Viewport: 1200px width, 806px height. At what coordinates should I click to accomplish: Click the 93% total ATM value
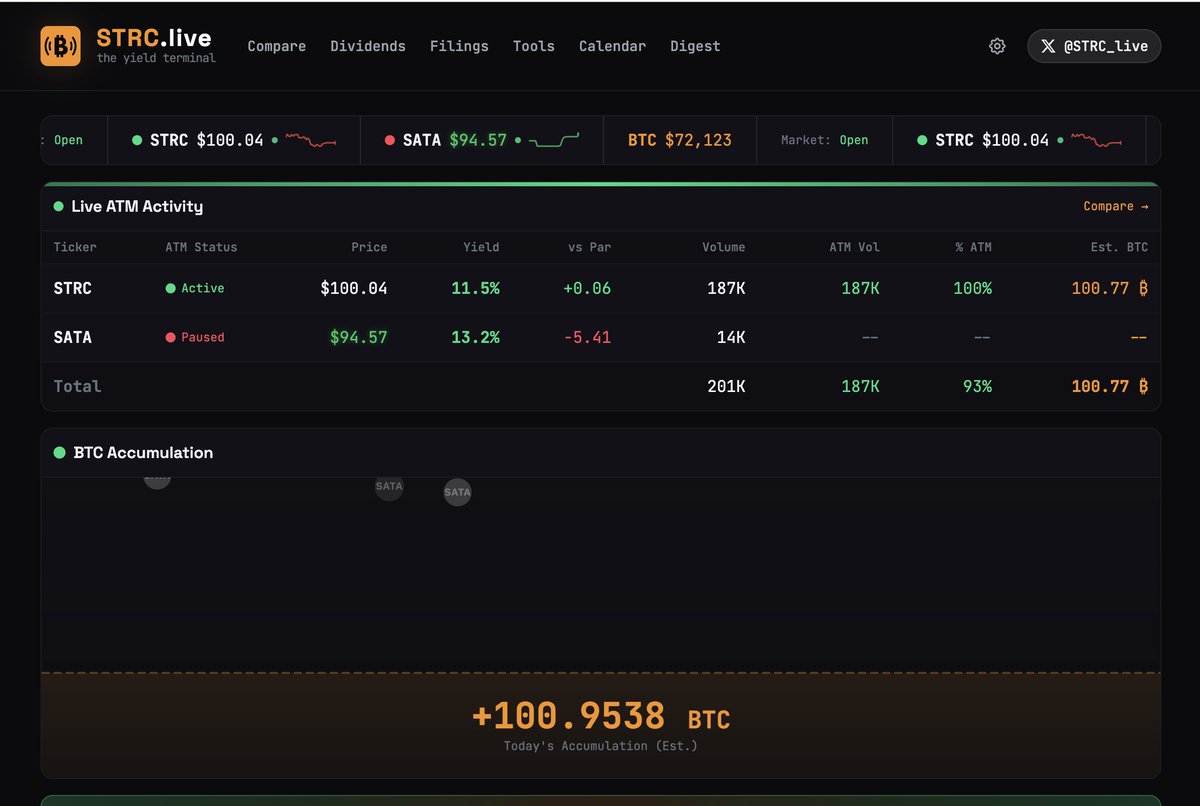pyautogui.click(x=977, y=386)
